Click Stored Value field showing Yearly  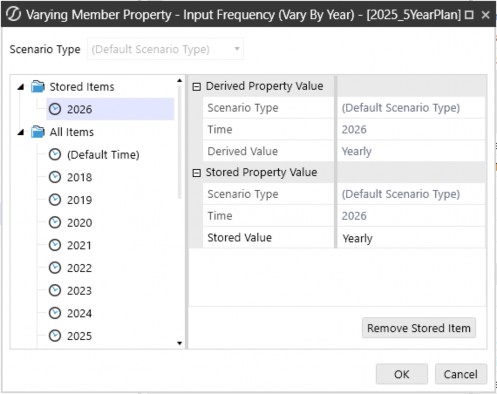pos(411,238)
